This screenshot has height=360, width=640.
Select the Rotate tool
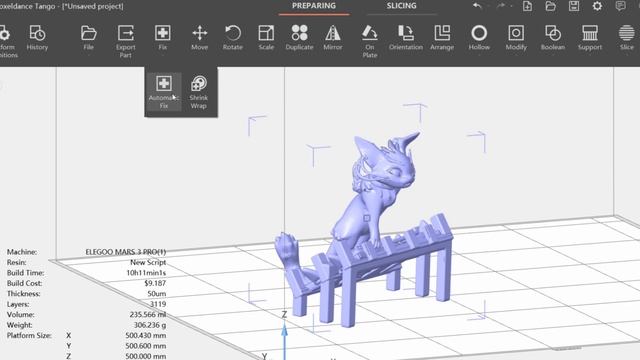coord(233,38)
